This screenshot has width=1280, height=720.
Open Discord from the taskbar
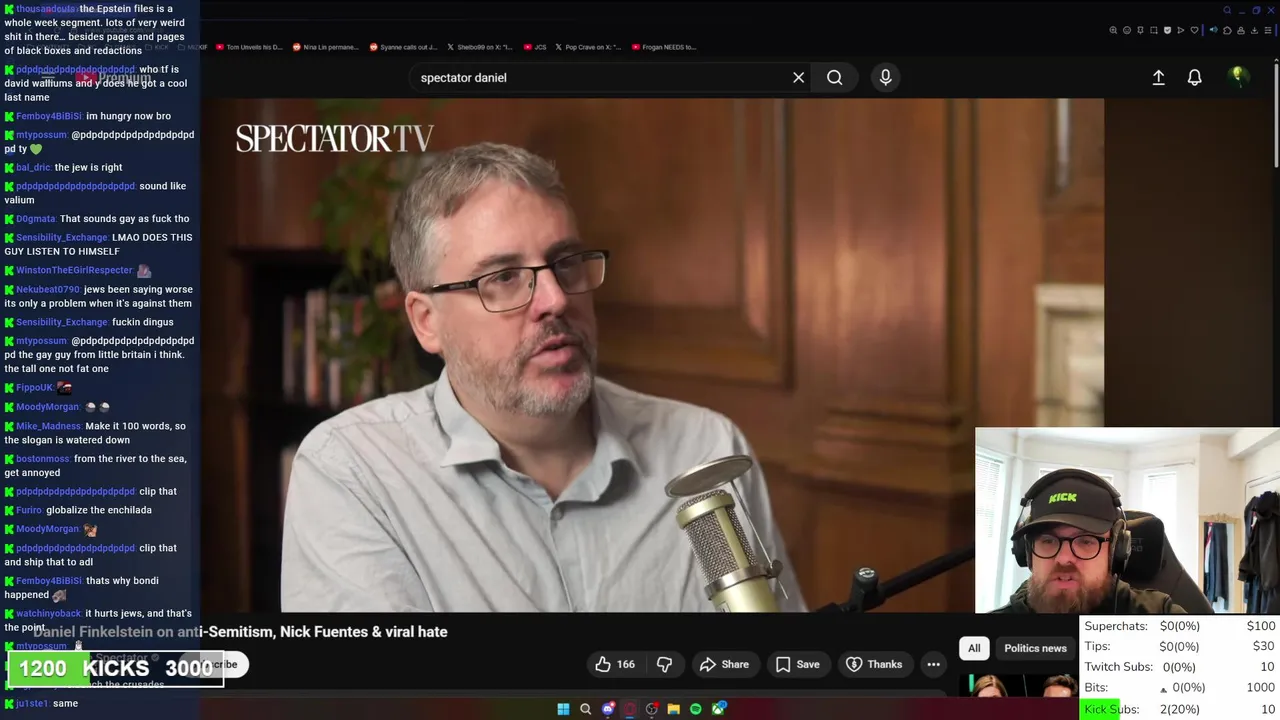608,709
